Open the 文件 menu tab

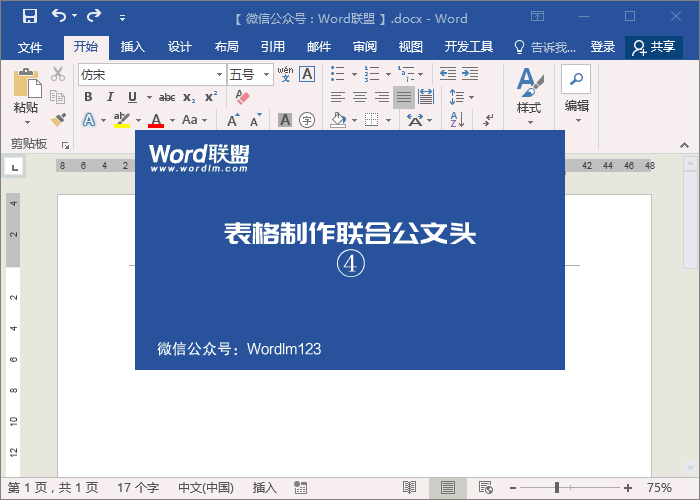(30, 47)
